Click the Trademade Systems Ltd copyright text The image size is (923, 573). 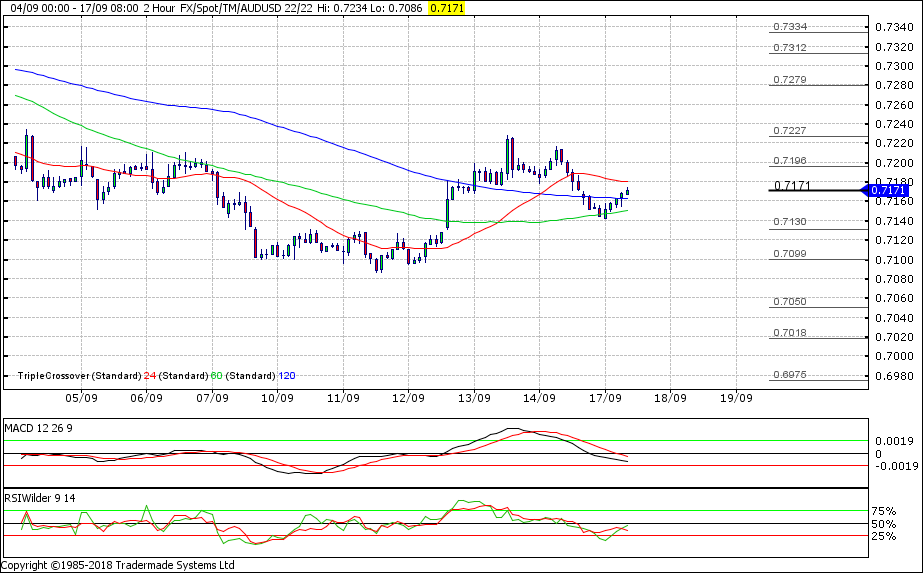point(118,565)
